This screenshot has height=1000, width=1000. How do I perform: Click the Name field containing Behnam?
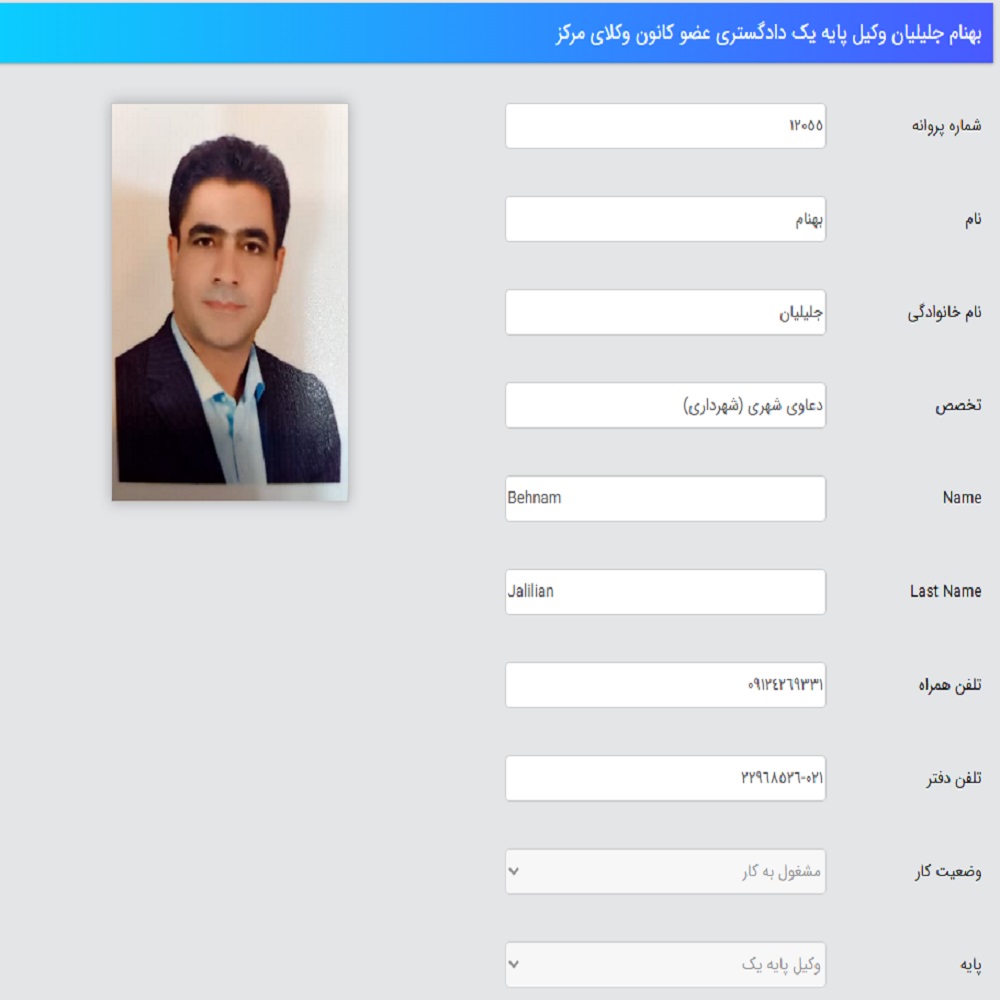[665, 498]
